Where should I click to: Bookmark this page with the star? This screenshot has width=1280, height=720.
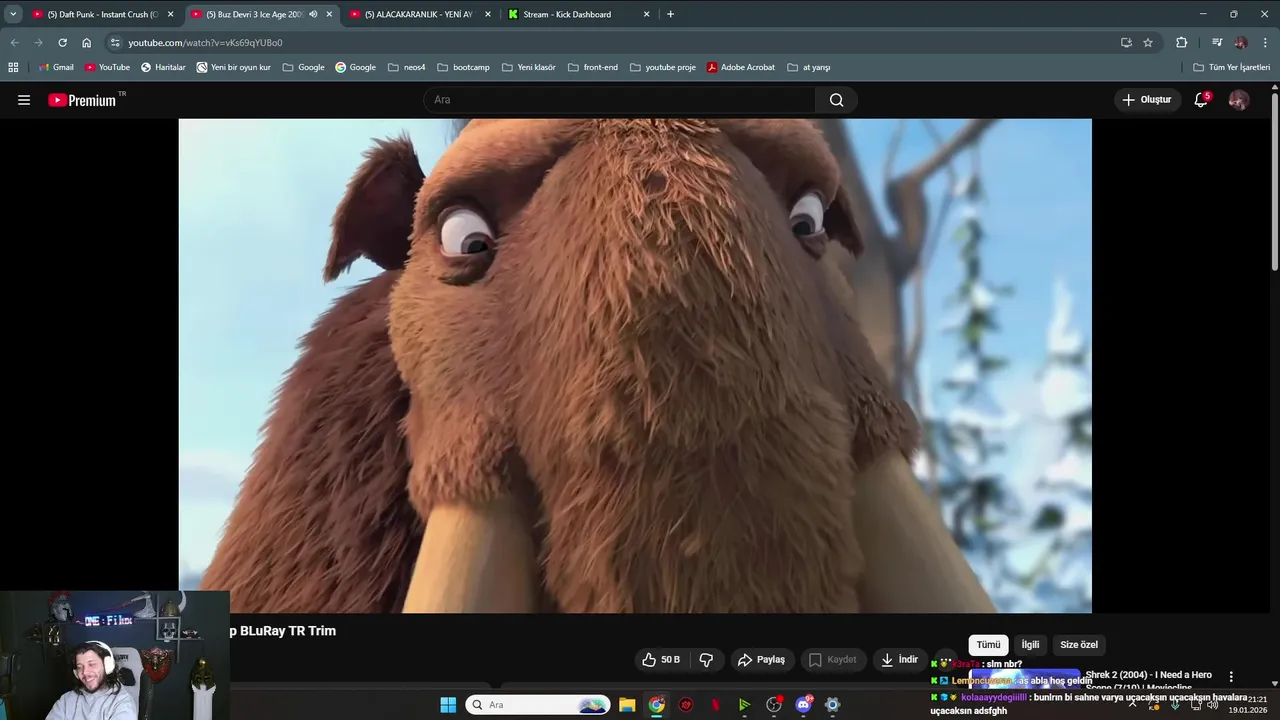[x=1148, y=43]
